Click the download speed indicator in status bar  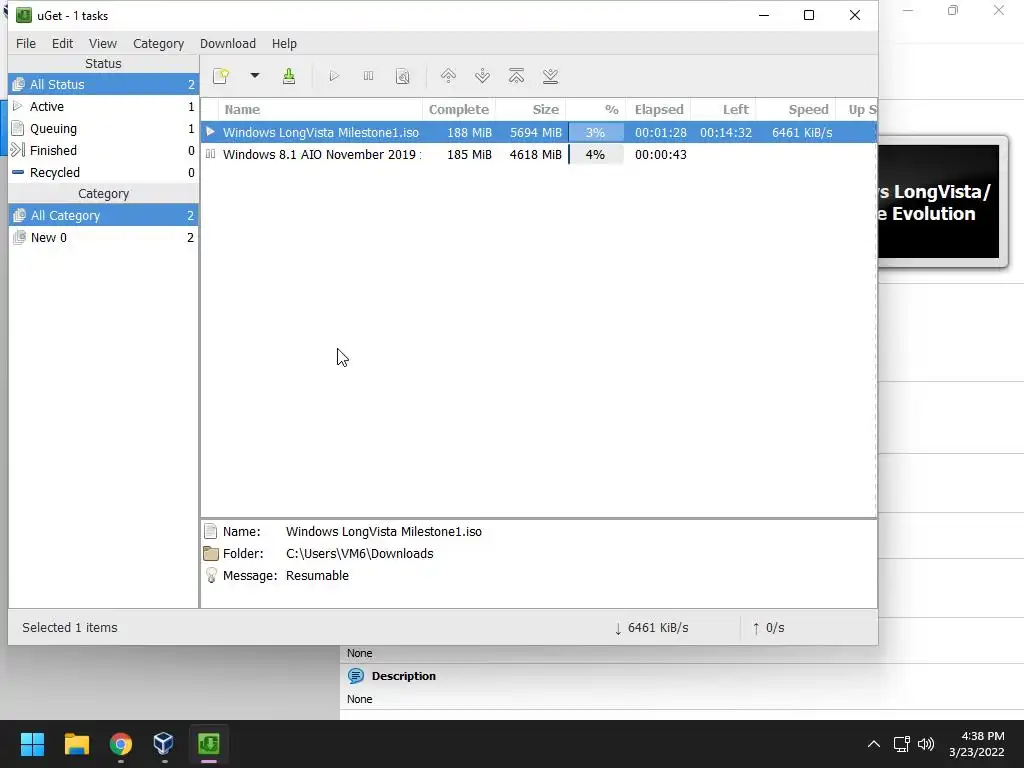651,628
